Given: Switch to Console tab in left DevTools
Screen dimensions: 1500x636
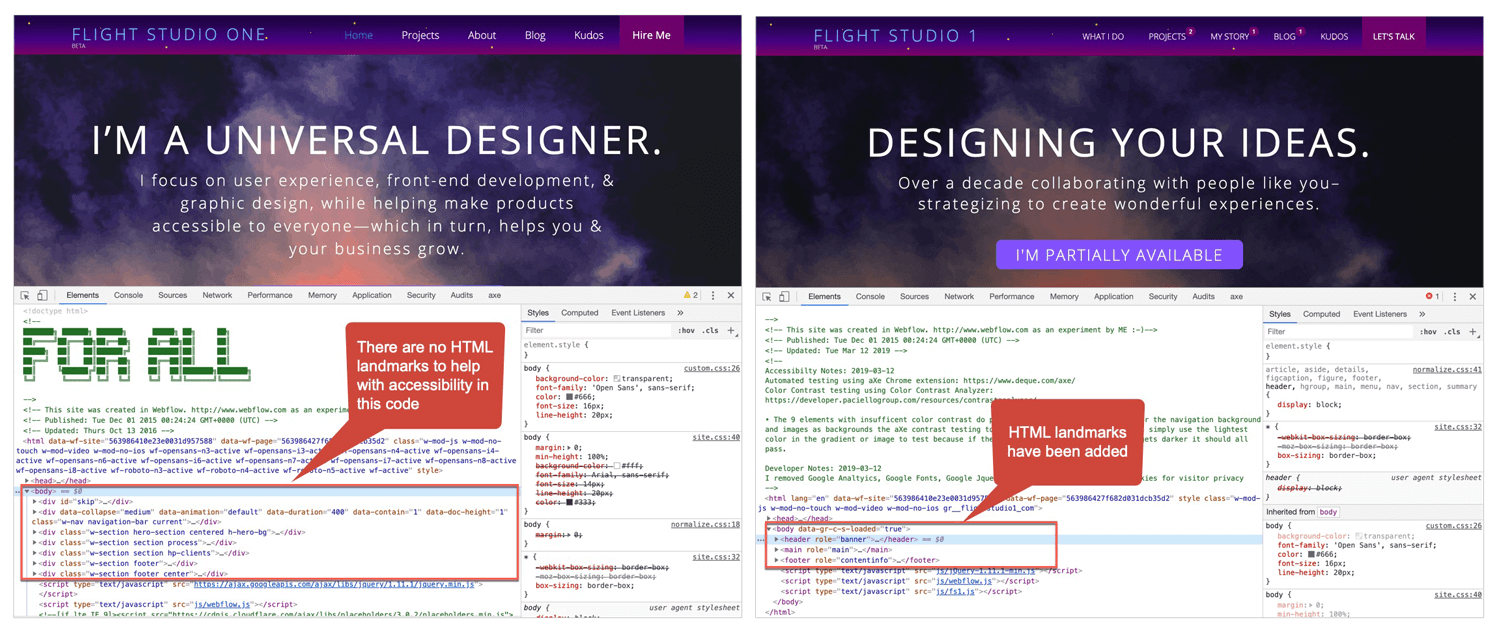Looking at the screenshot, I should (128, 296).
